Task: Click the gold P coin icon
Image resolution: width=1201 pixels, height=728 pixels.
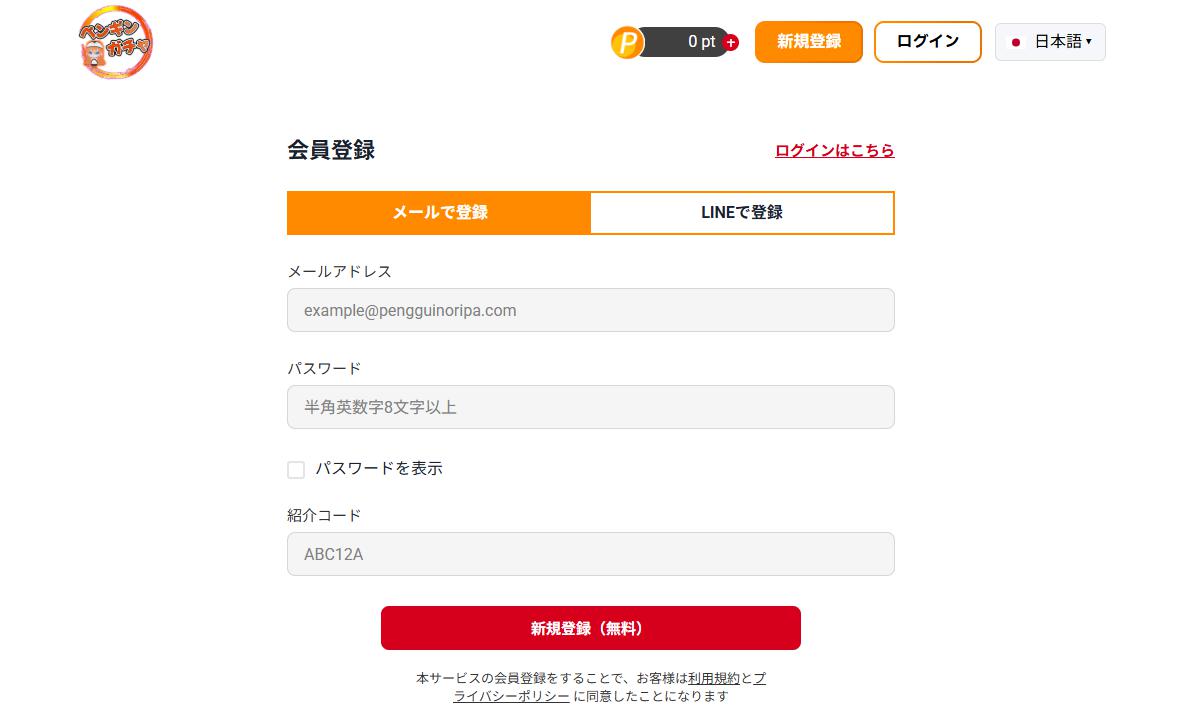Action: pos(628,42)
